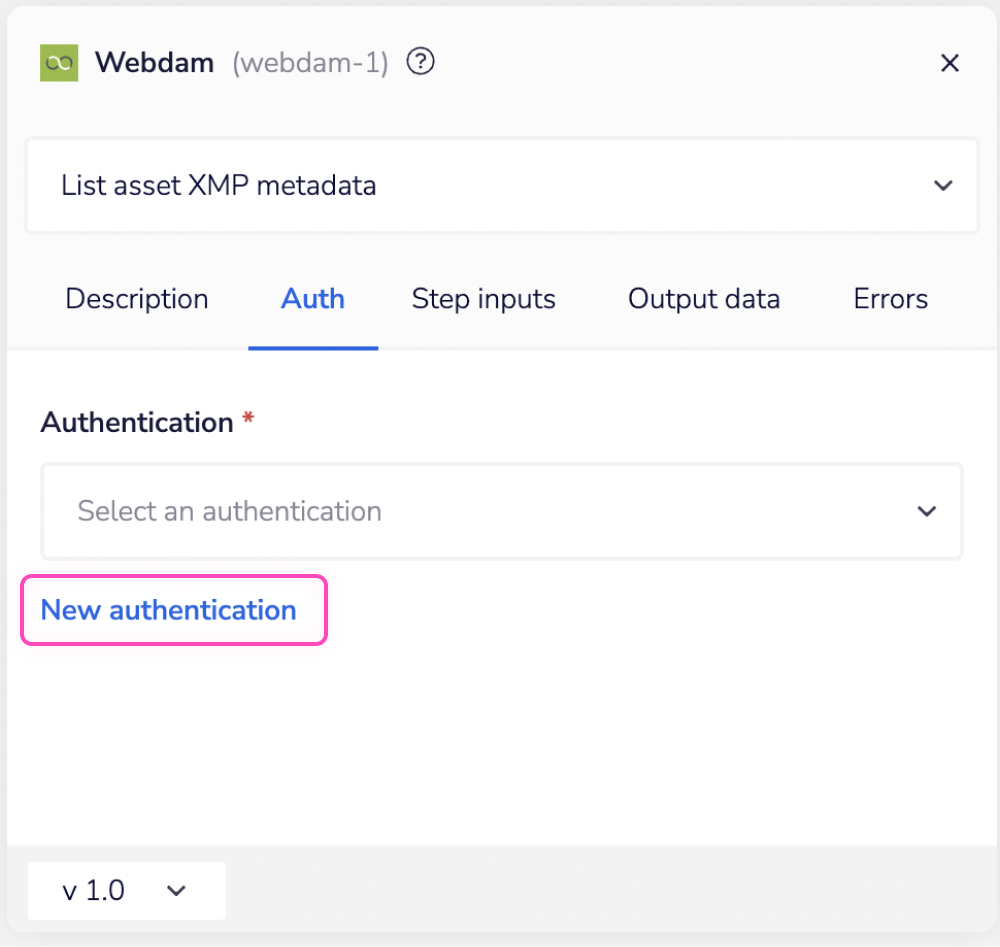View the Errors tab
The height and width of the screenshot is (947, 1000).
[890, 299]
